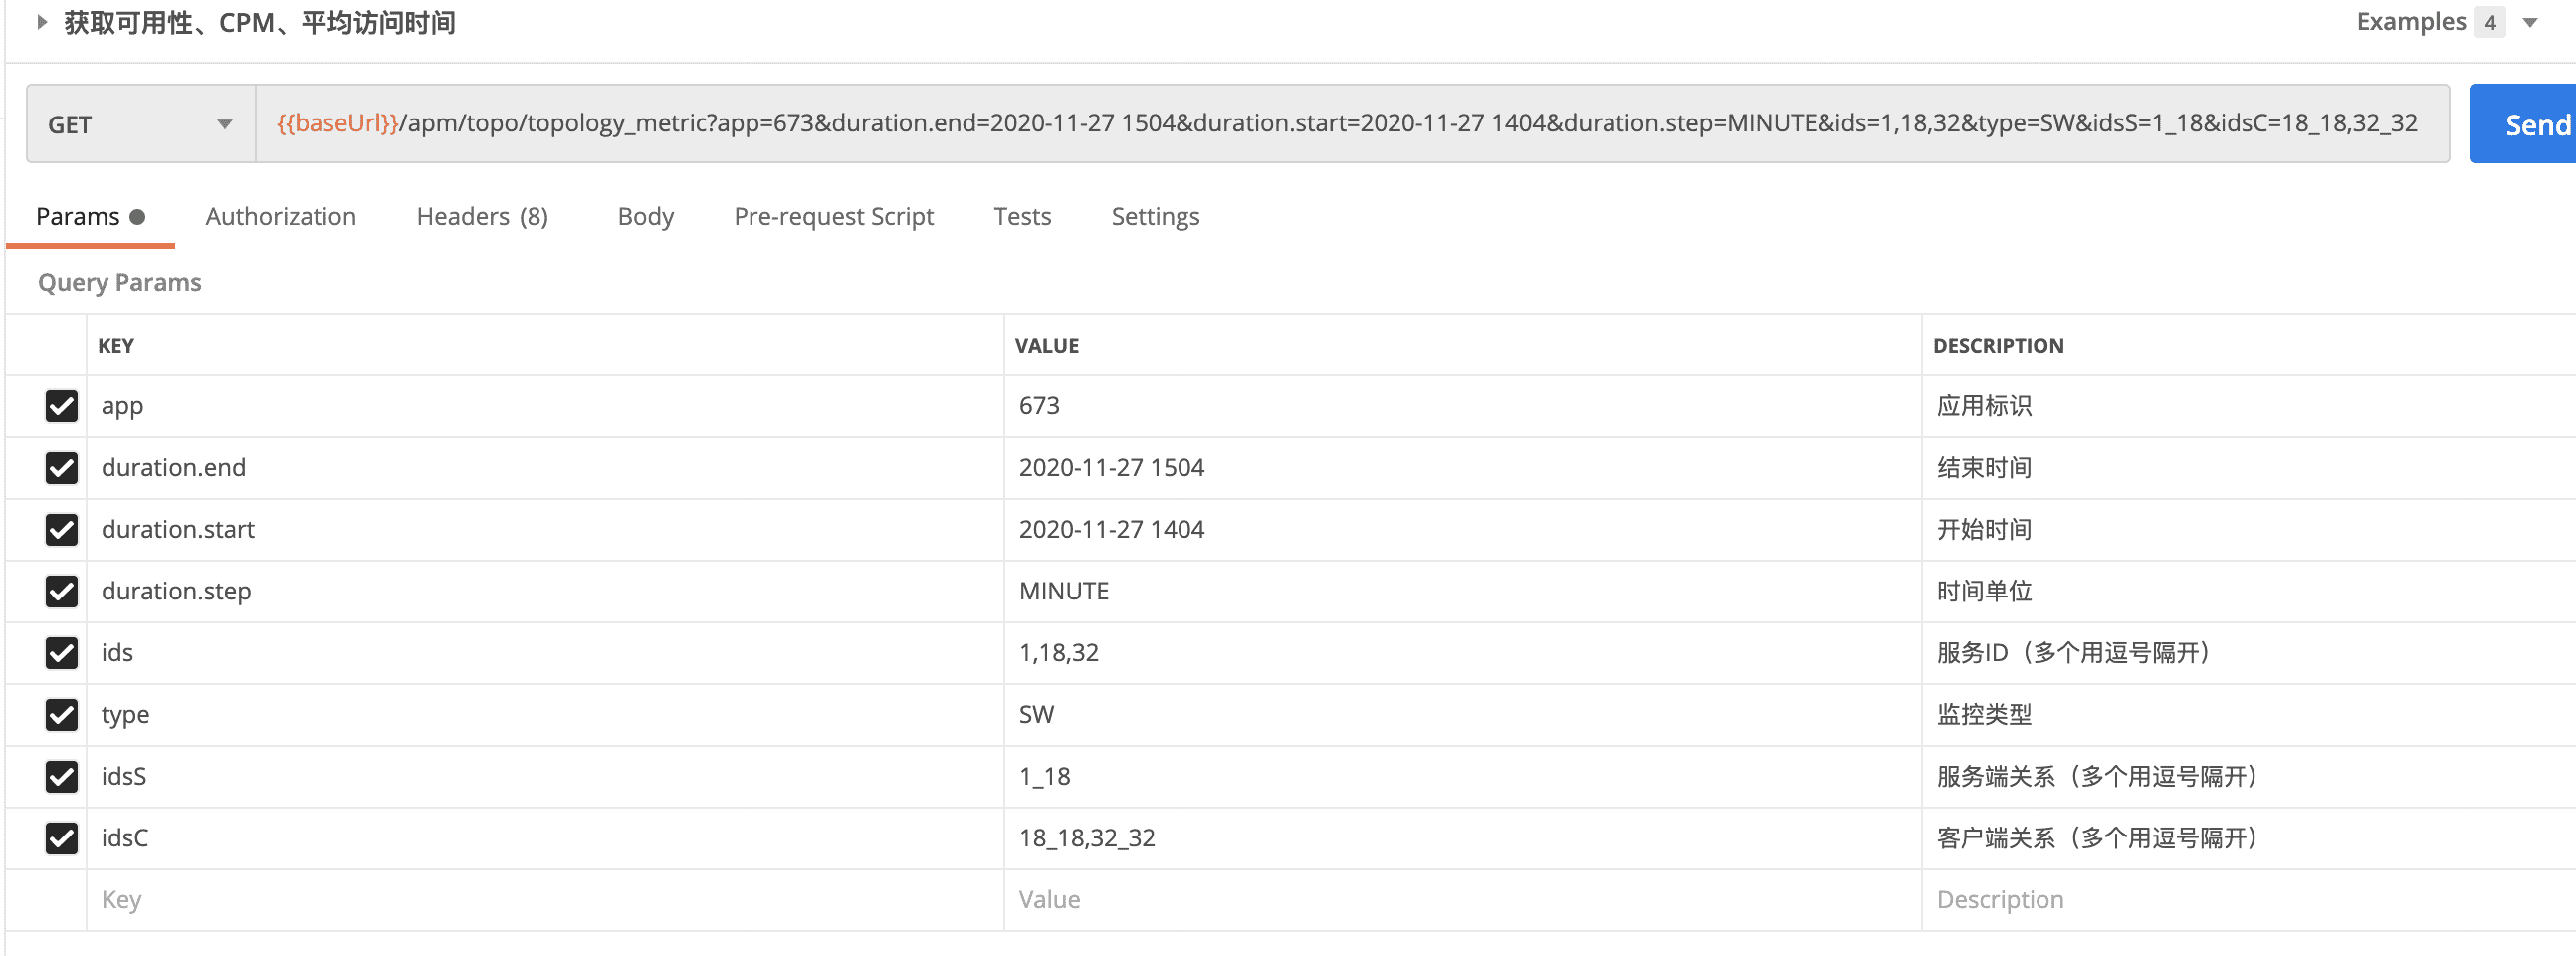Click the Send button

click(2530, 125)
